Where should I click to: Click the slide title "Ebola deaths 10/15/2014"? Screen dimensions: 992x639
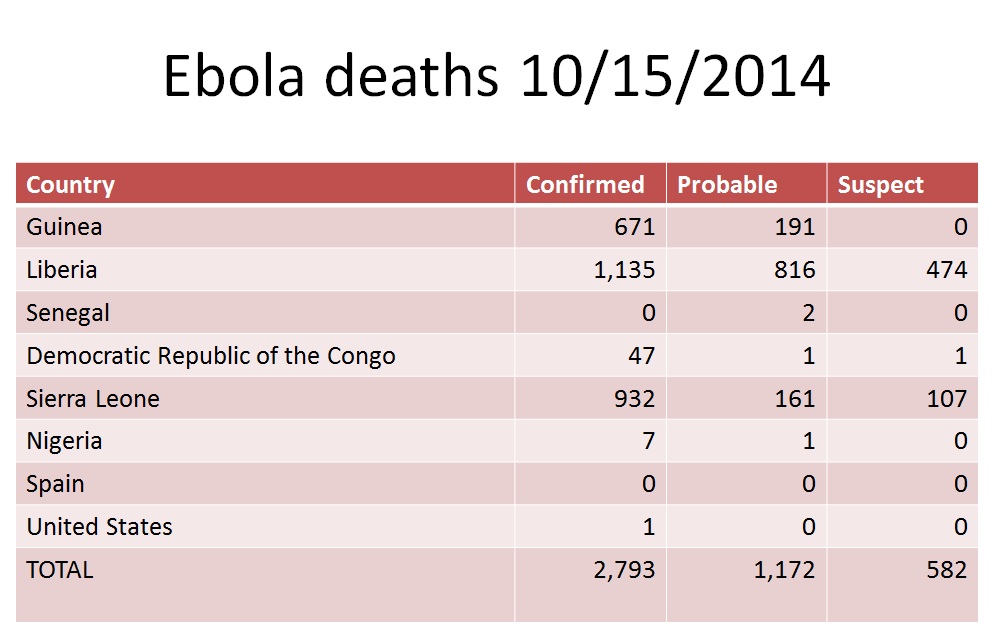coord(496,76)
